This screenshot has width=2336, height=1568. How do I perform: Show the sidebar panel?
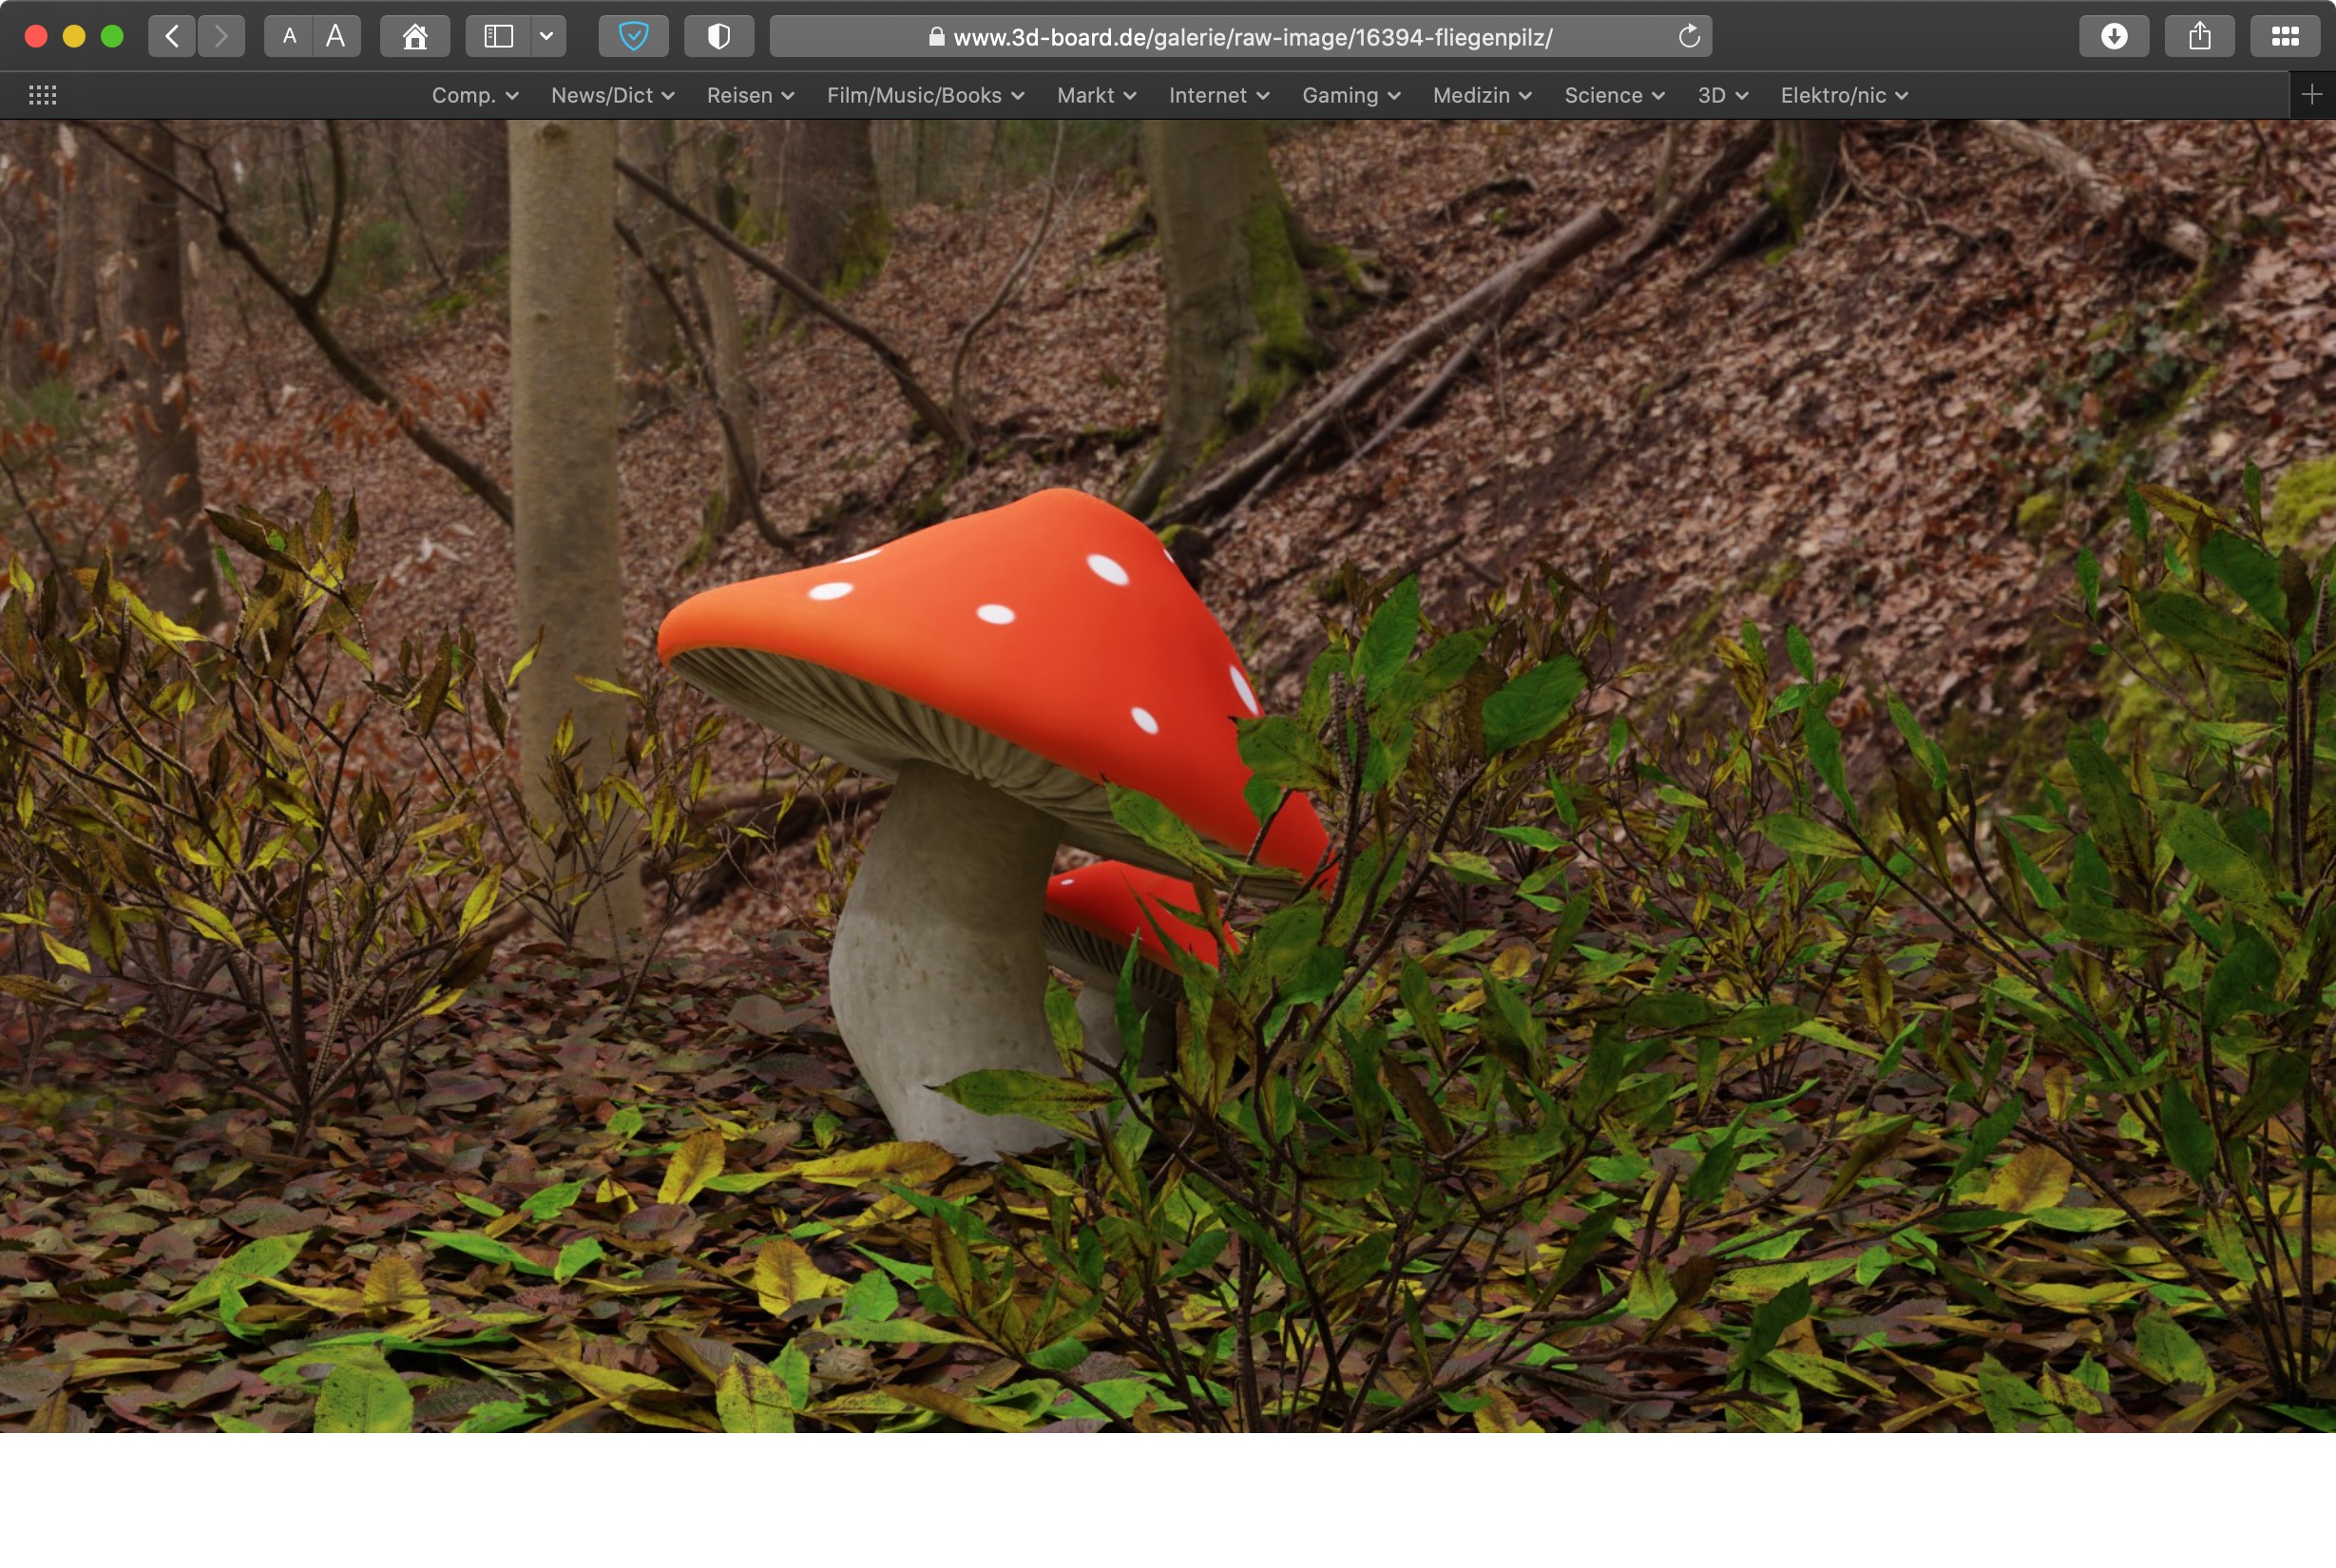pyautogui.click(x=498, y=37)
